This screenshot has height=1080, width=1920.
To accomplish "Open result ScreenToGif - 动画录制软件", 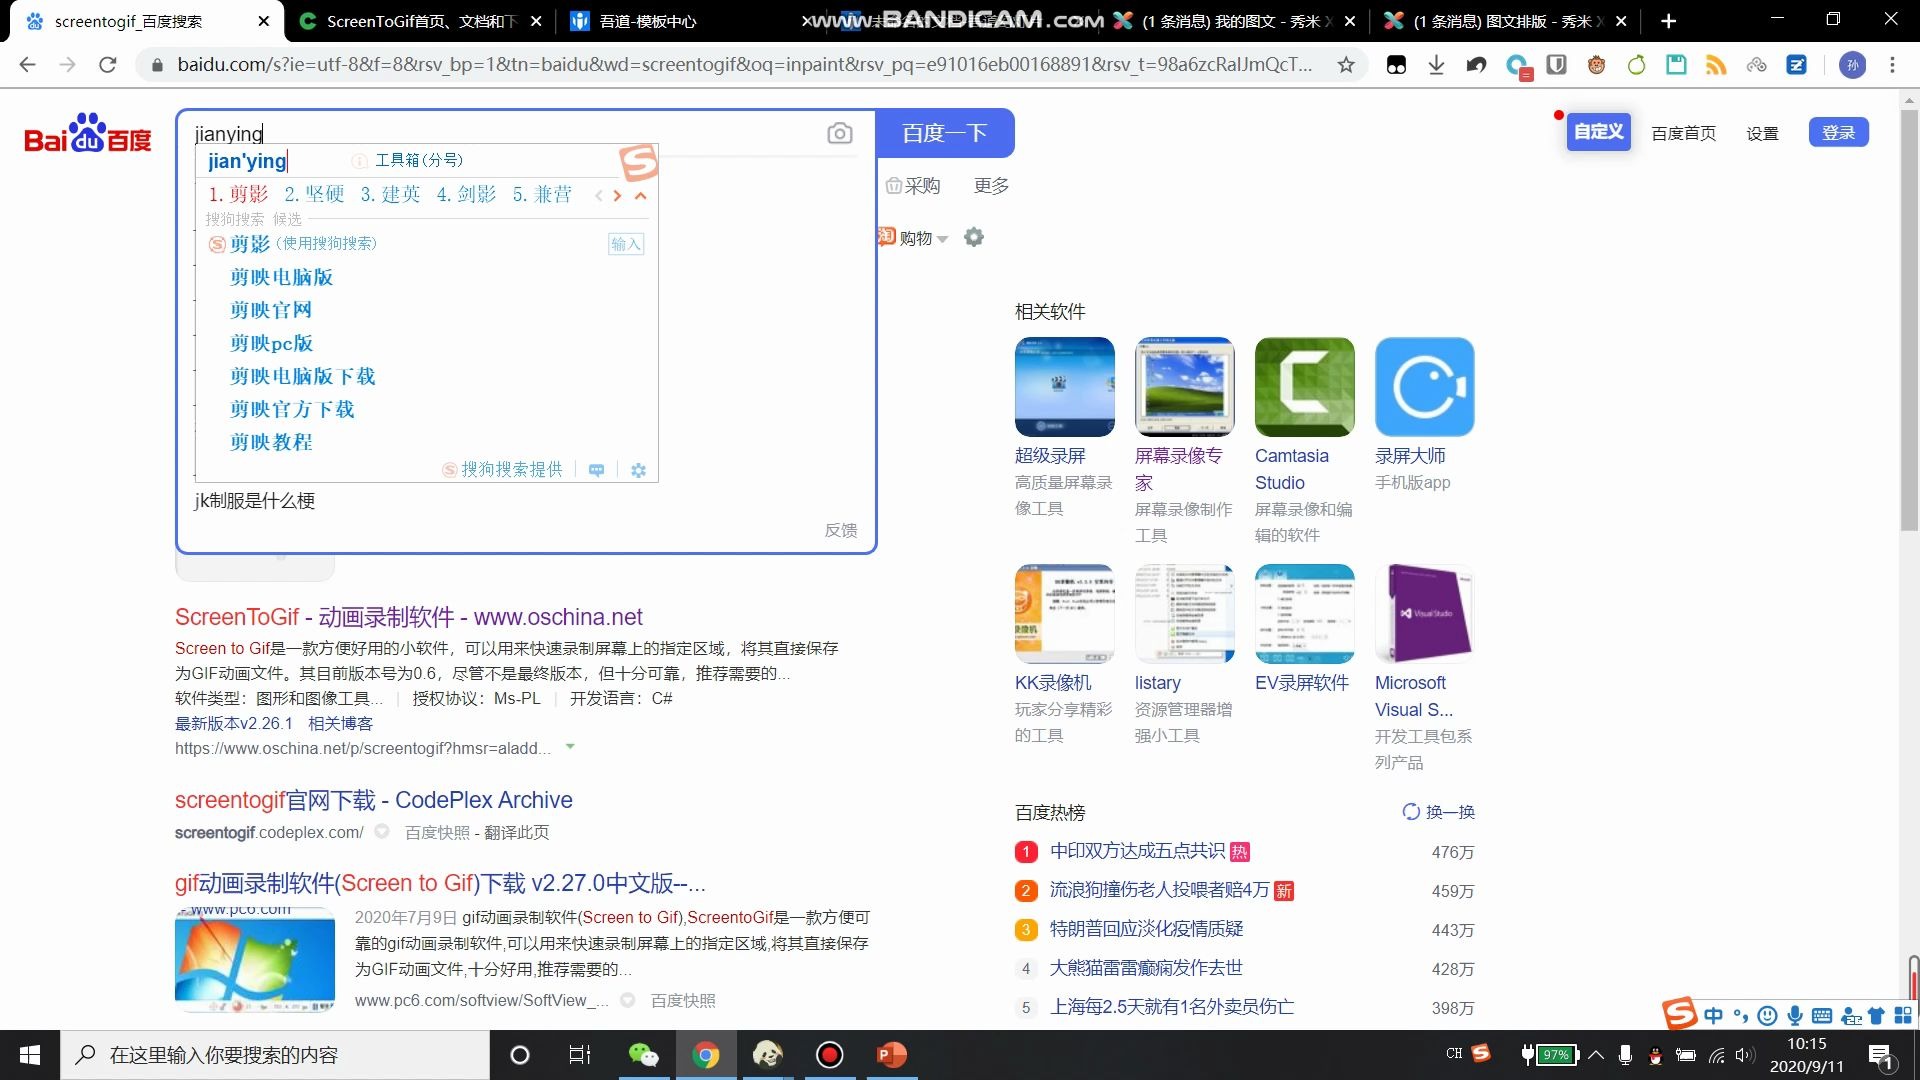I will coord(408,617).
